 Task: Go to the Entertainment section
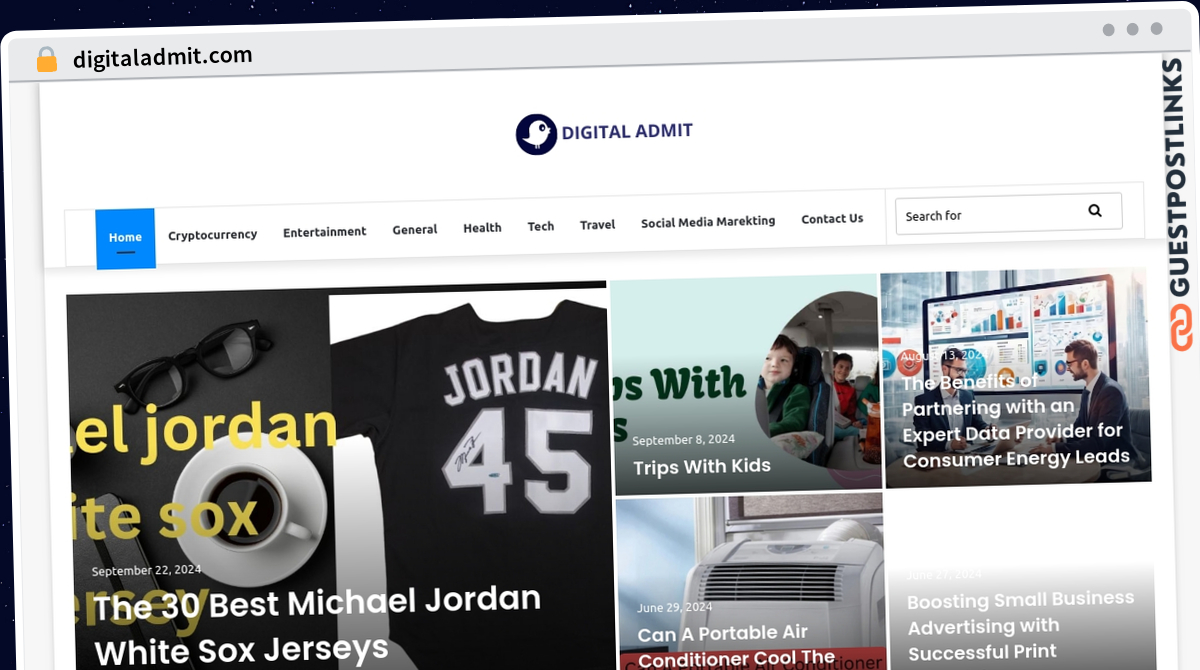click(x=324, y=232)
